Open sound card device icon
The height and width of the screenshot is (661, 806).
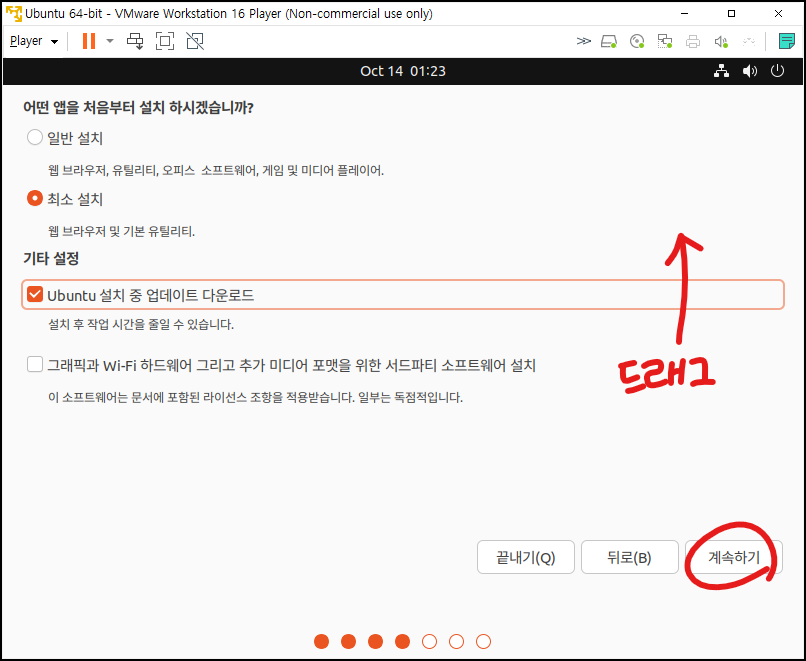(x=721, y=41)
